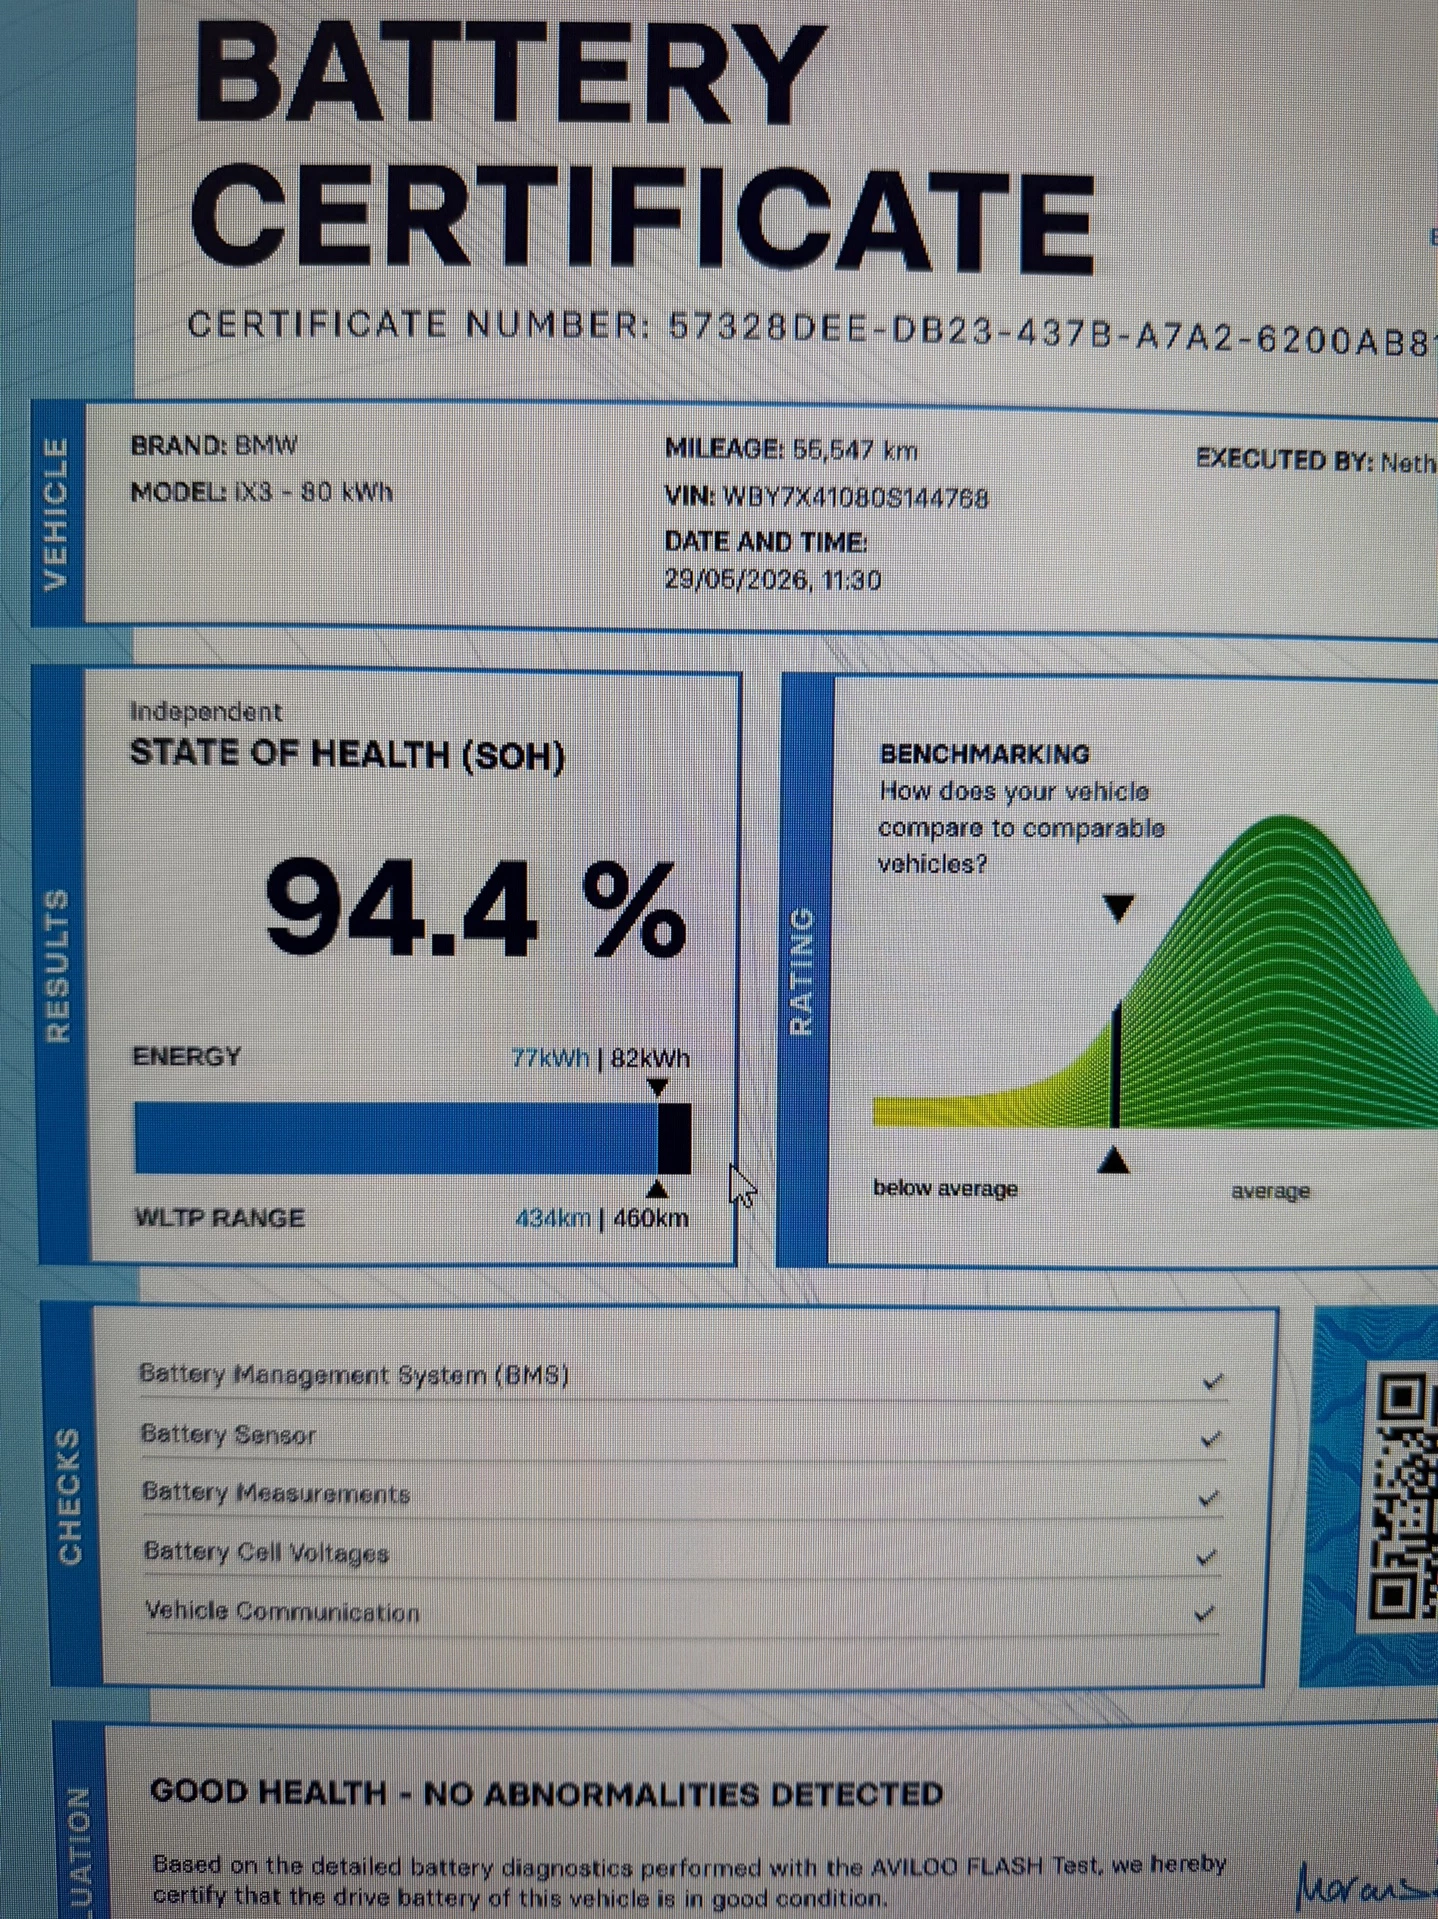Click the blue energy capacity bar
The height and width of the screenshot is (1919, 1438).
396,1138
